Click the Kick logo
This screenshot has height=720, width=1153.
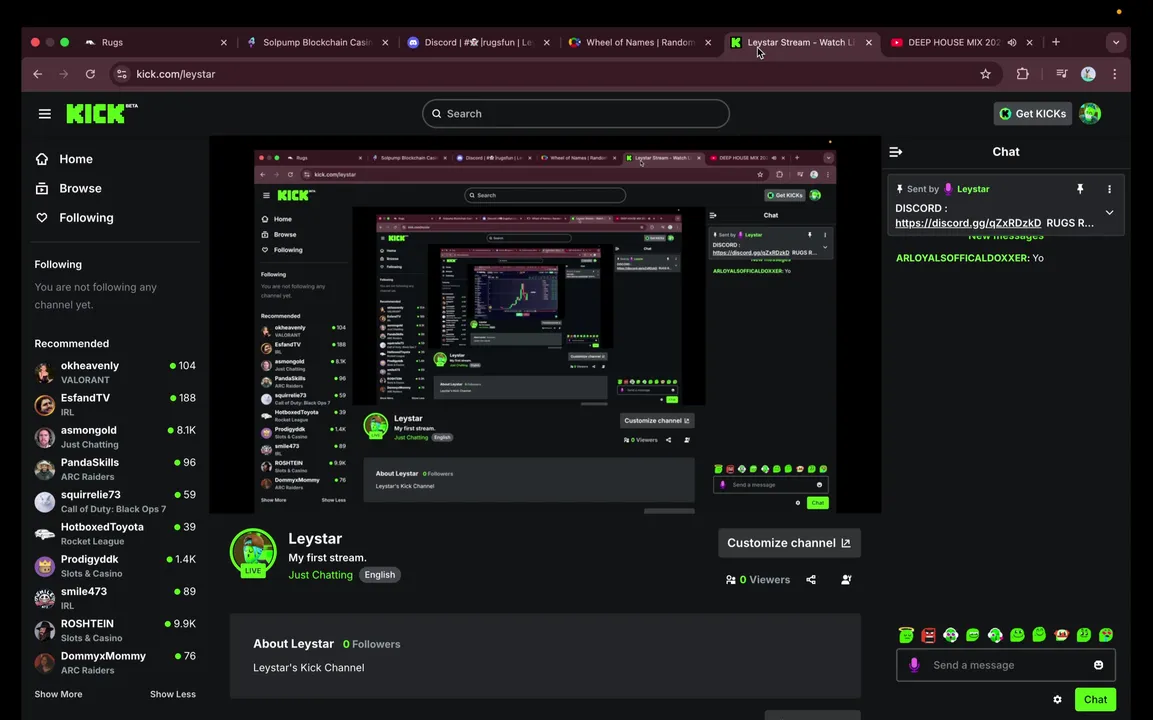tap(101, 113)
